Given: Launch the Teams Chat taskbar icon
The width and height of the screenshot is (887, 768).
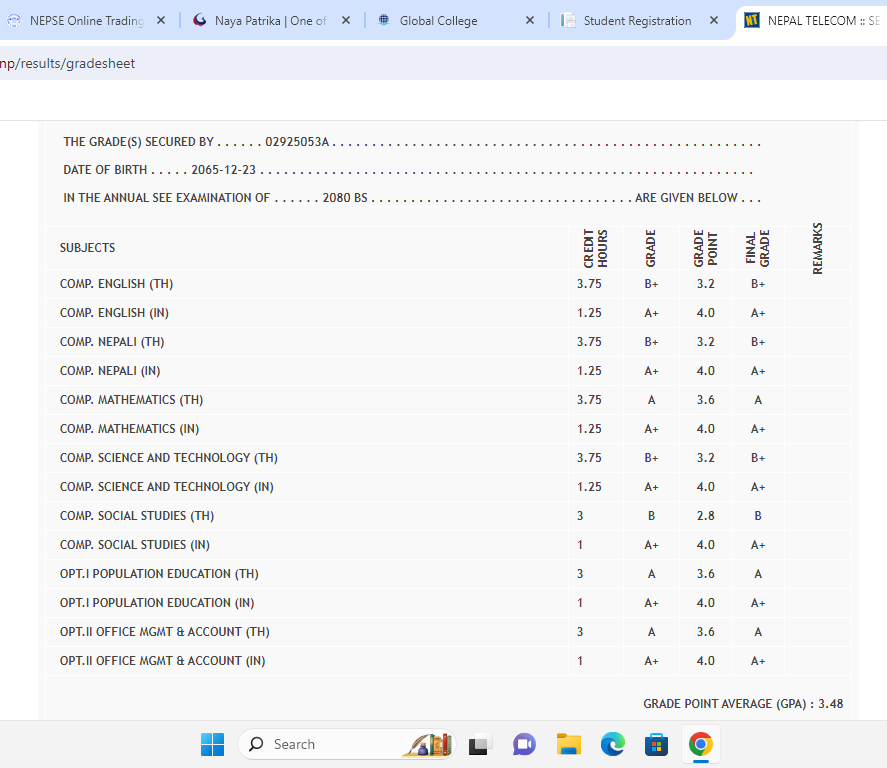Looking at the screenshot, I should coord(524,744).
